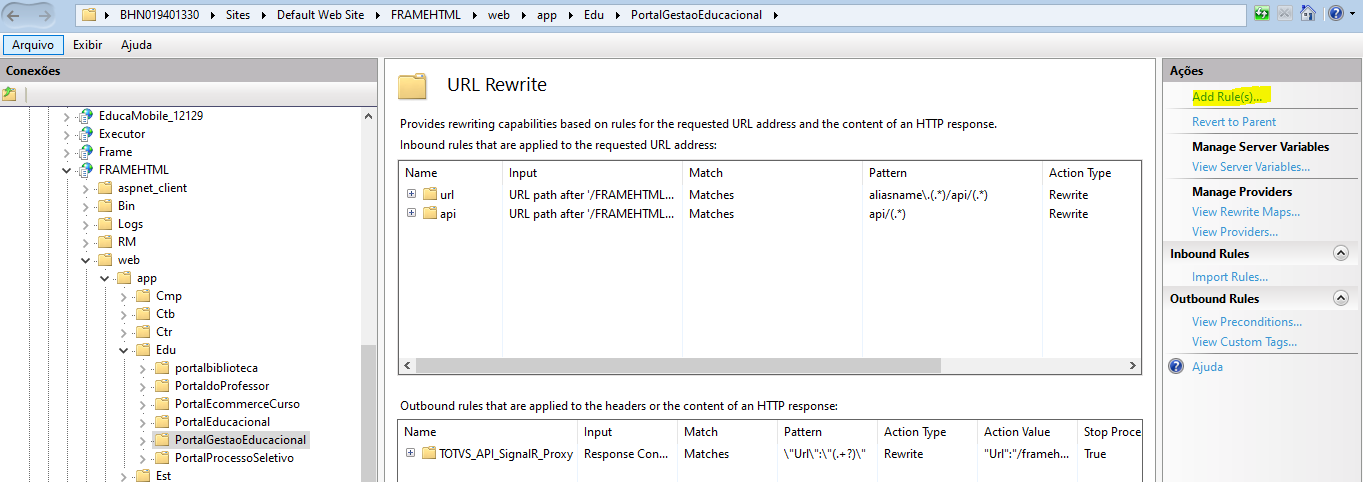This screenshot has width=1363, height=482.
Task: Click the back navigation arrow
Action: (x=17, y=15)
